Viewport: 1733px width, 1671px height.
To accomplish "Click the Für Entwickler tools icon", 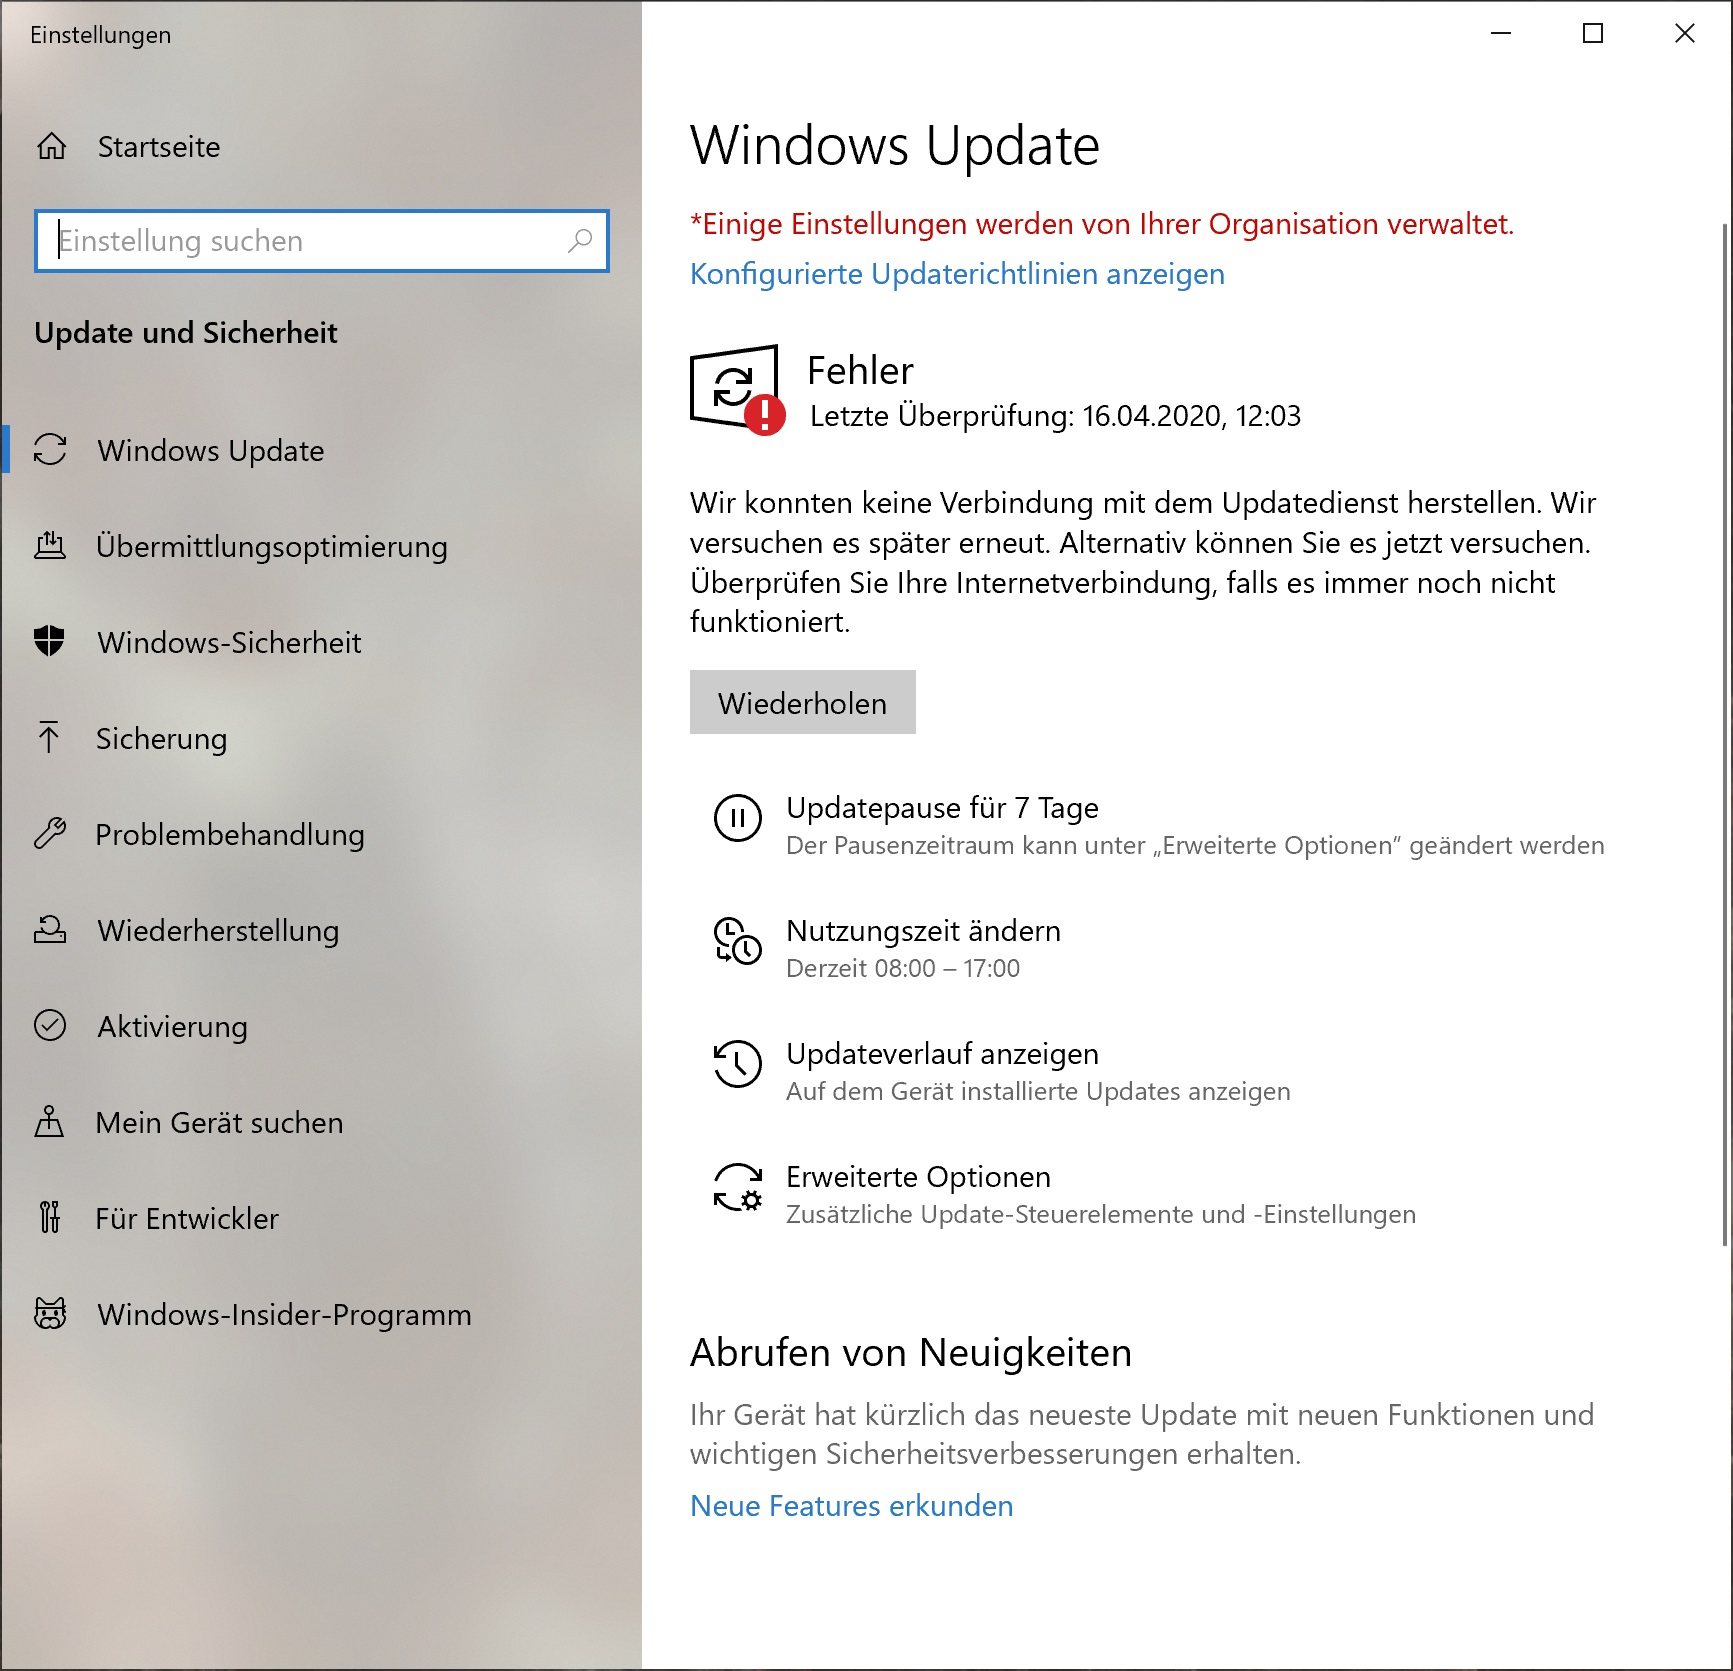I will tap(50, 1217).
